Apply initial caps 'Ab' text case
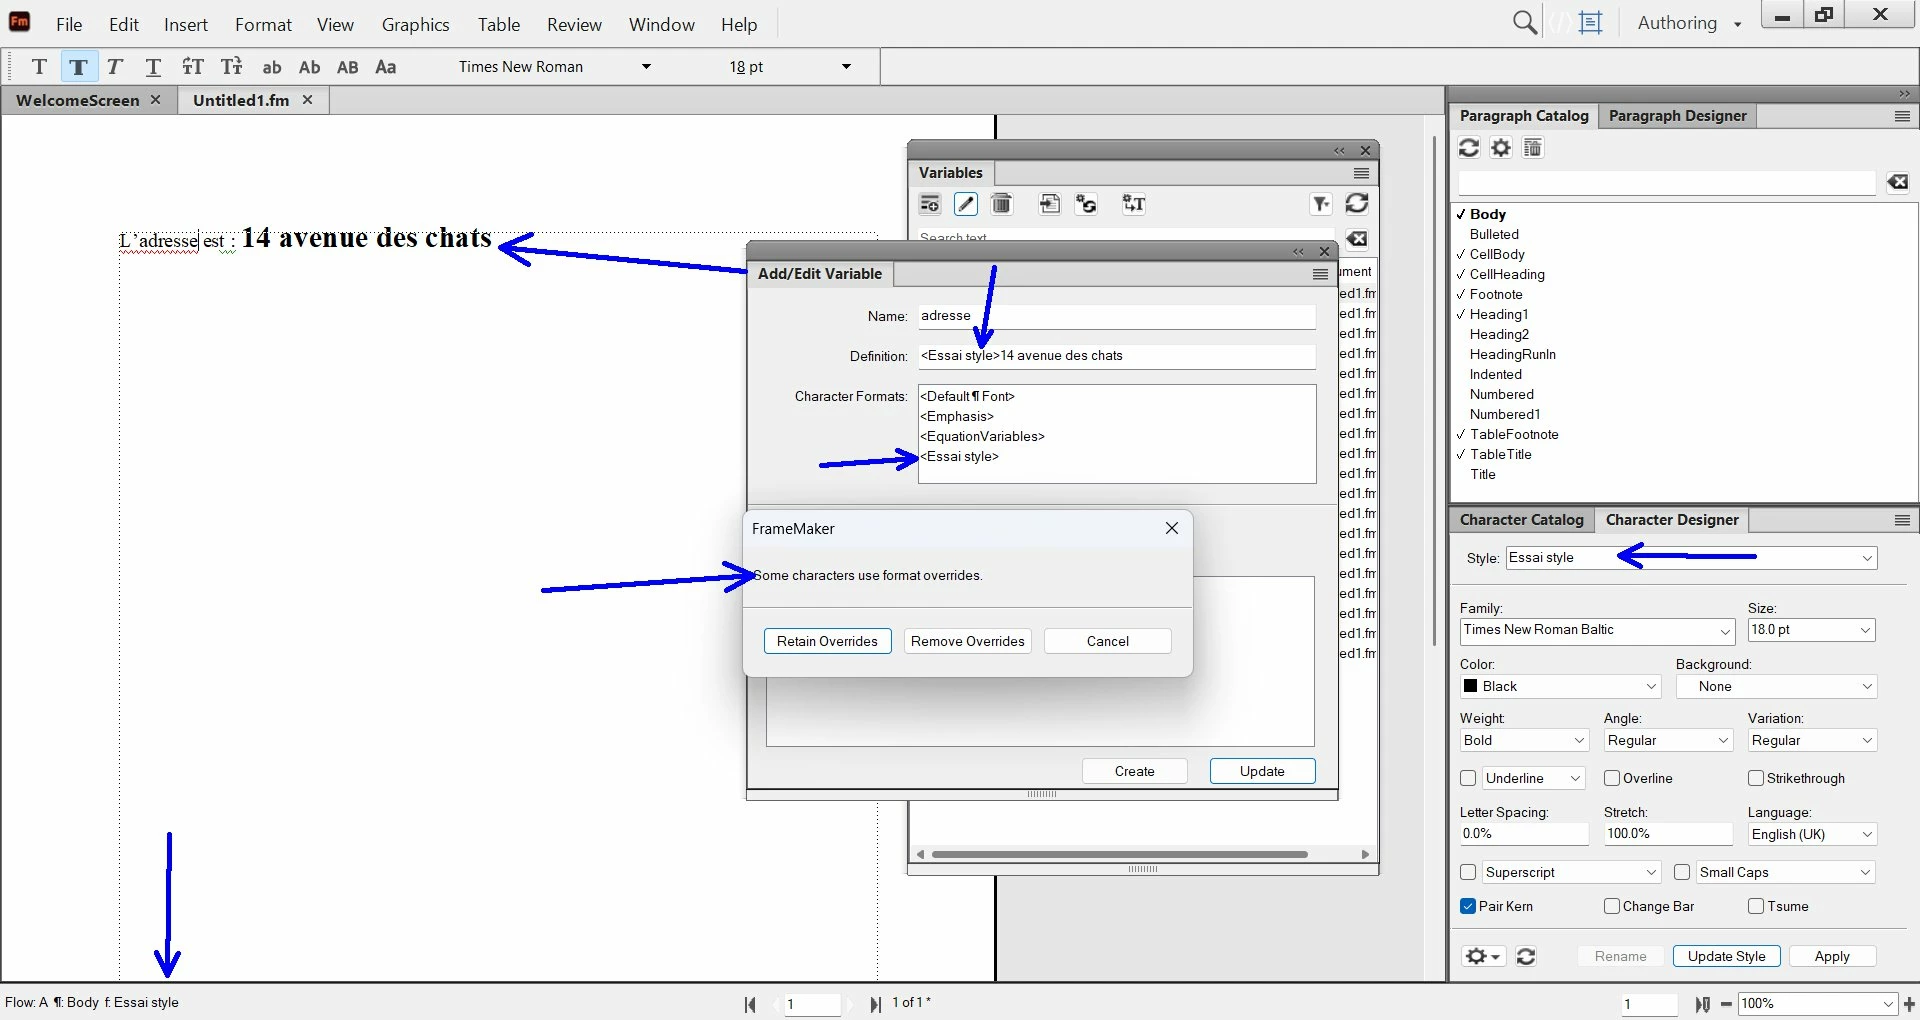Screen dimensions: 1920x1020 click(x=310, y=67)
